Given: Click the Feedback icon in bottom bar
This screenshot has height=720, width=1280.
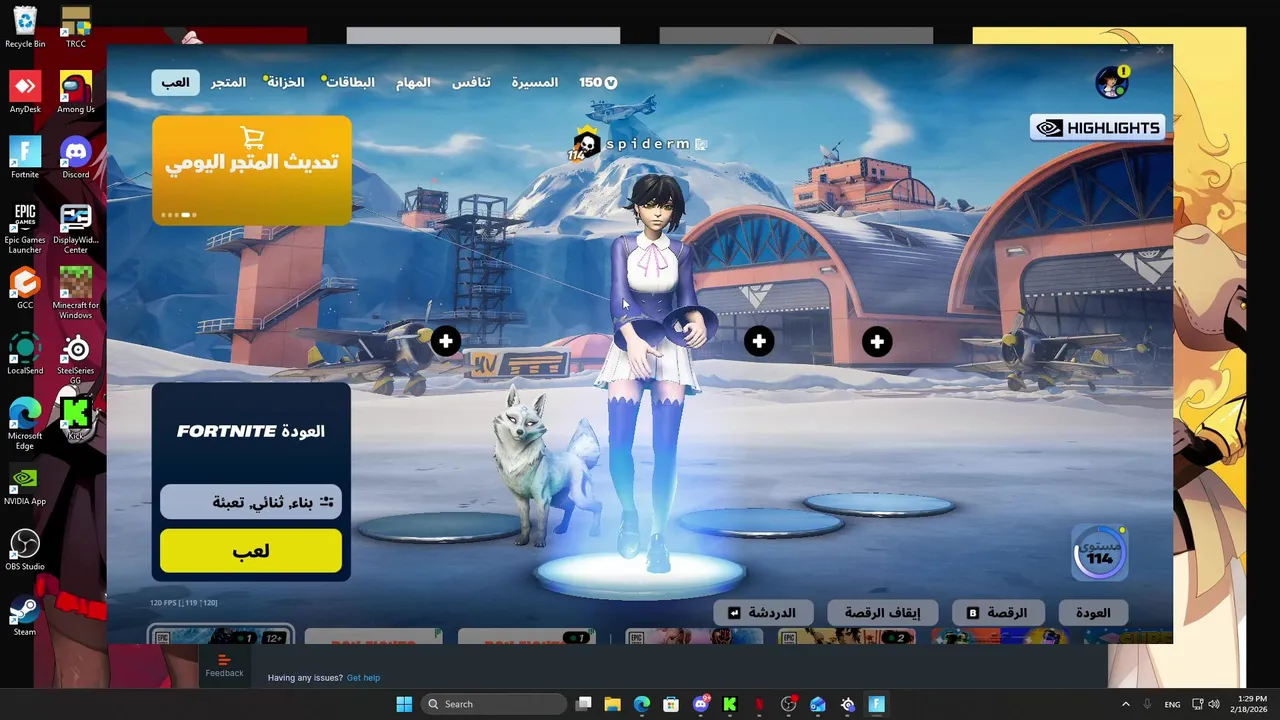Looking at the screenshot, I should pos(224,665).
